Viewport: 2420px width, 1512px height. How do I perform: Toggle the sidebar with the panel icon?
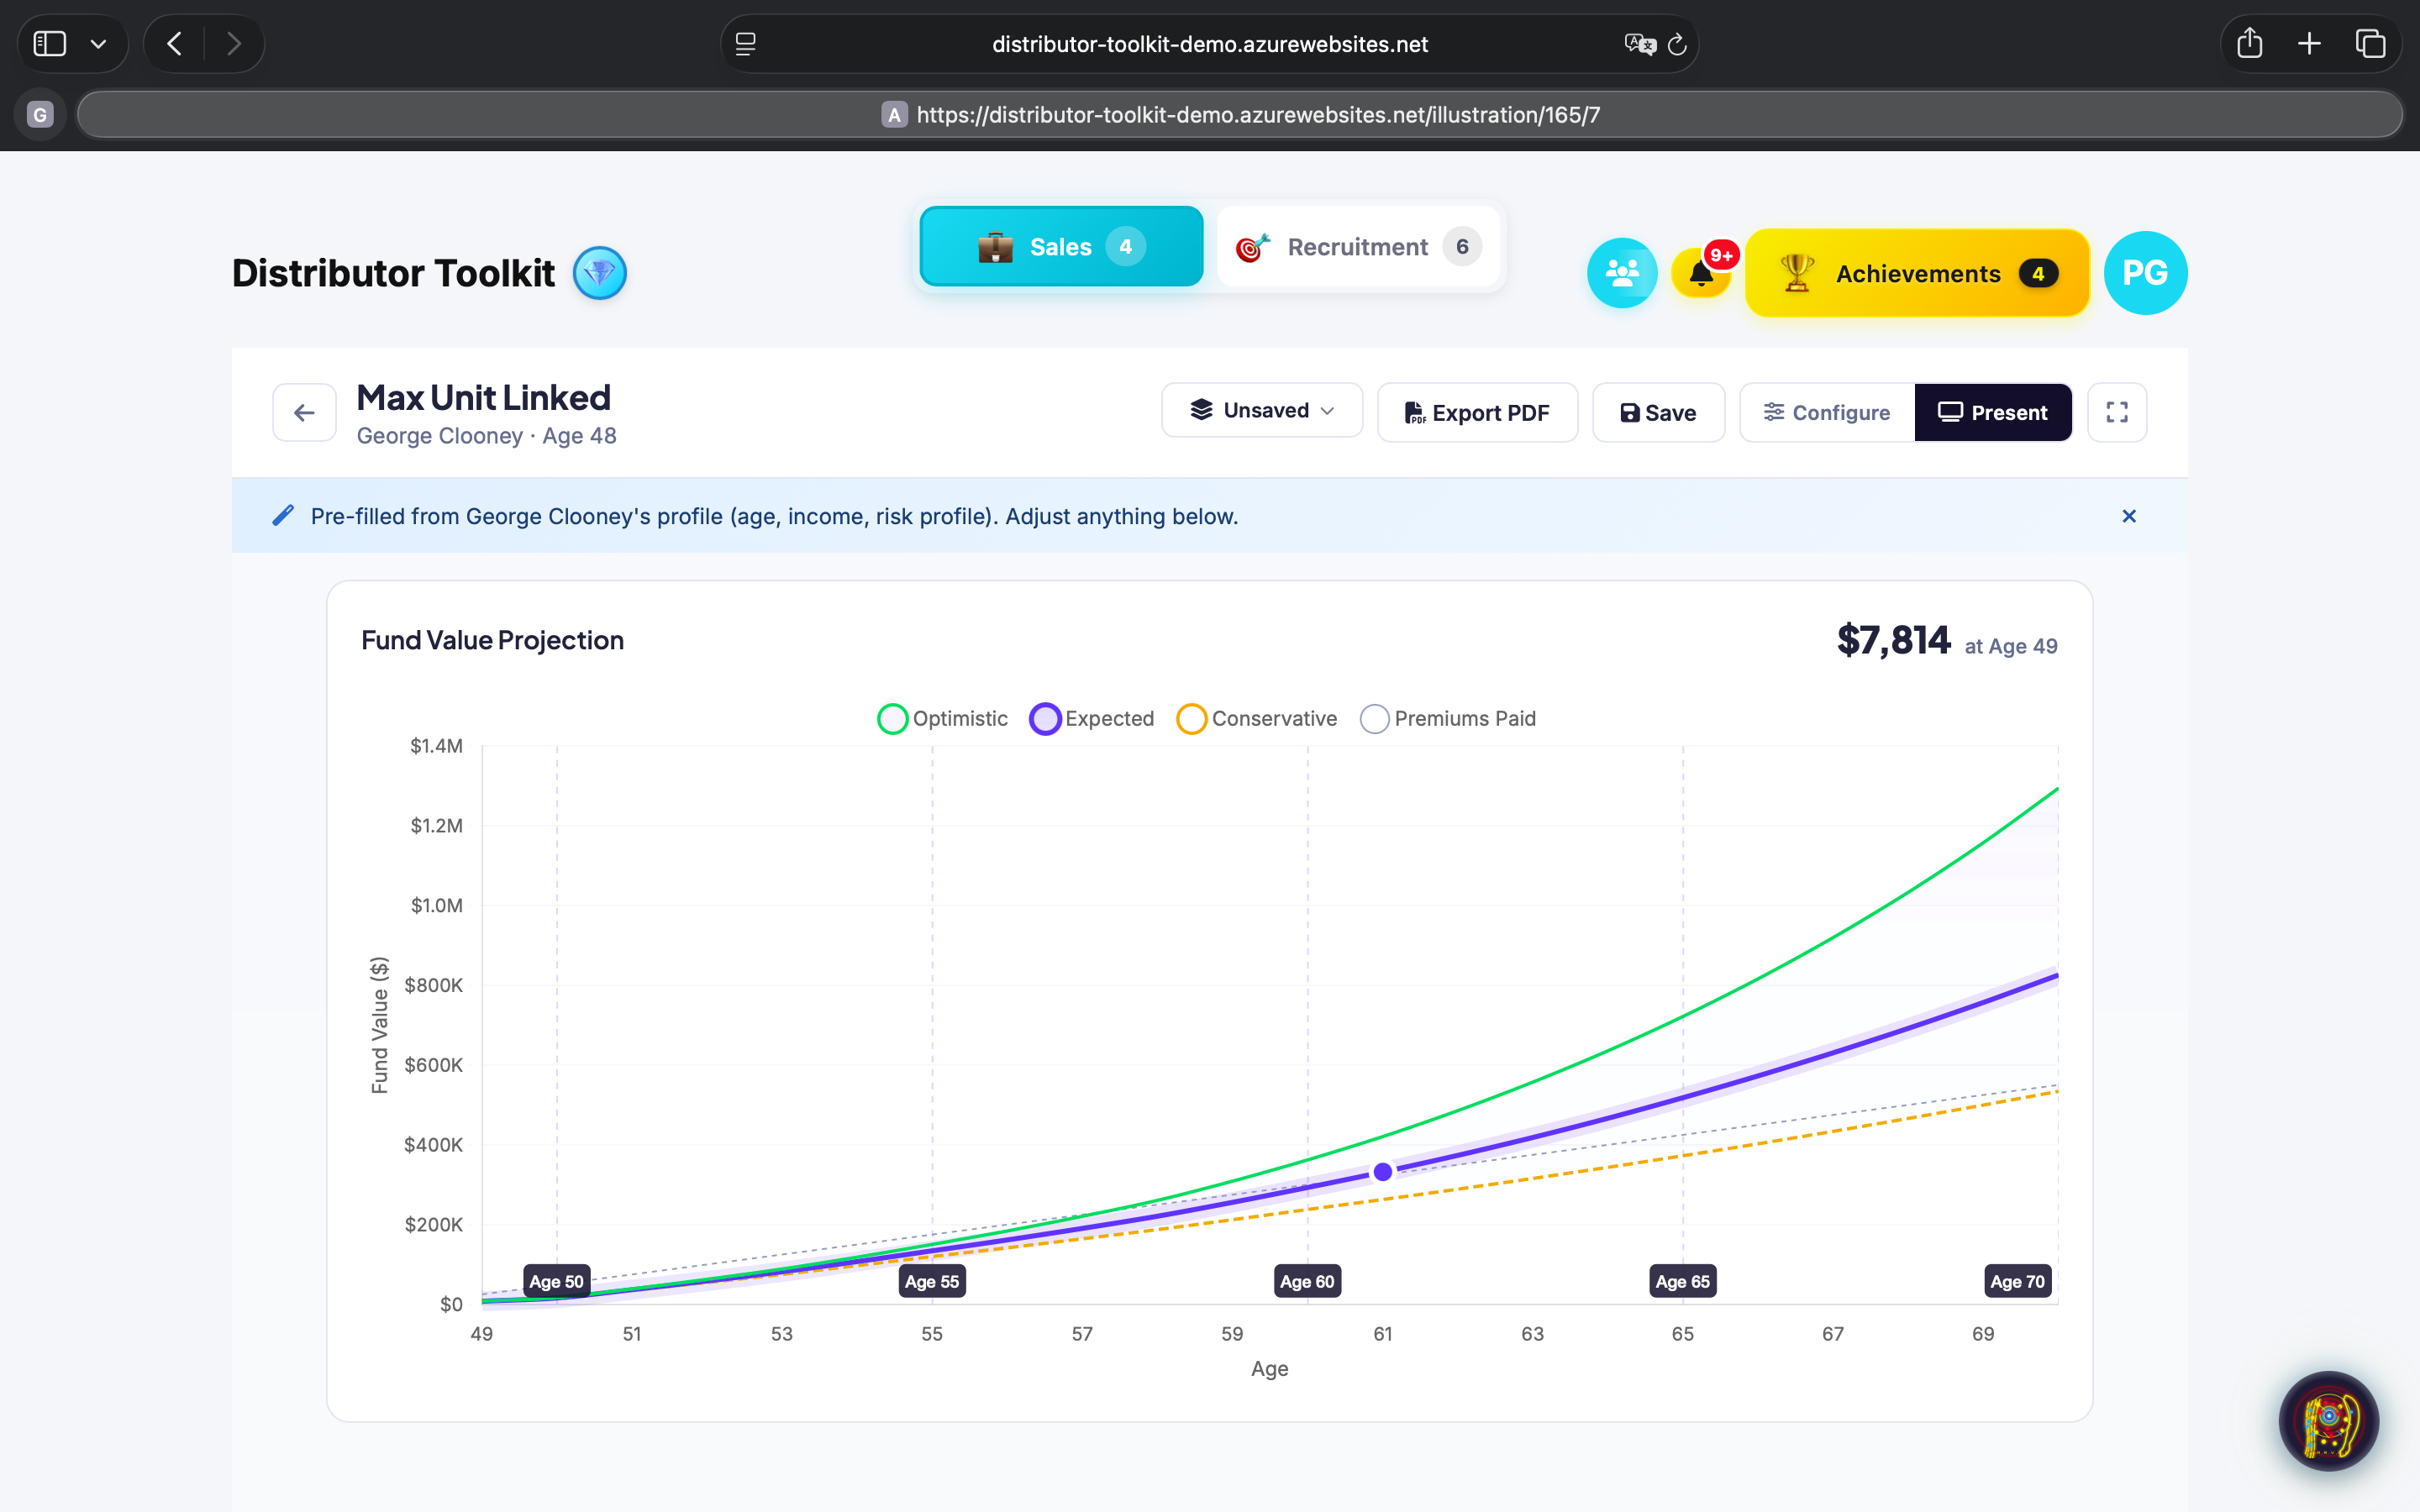(48, 43)
